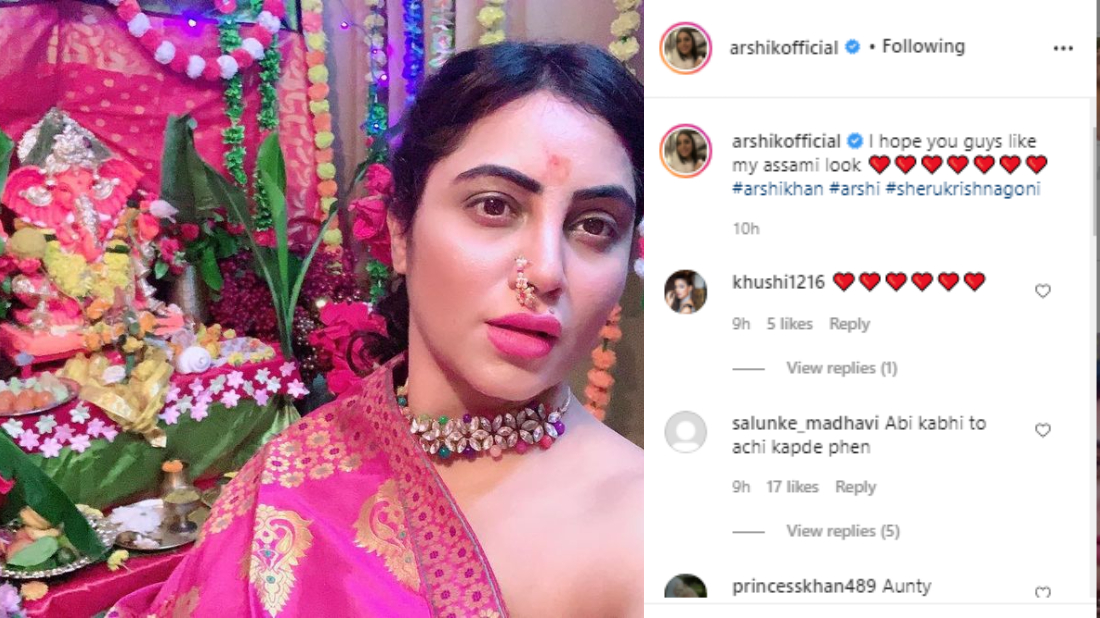
Task: Click the post photo of the woman
Action: point(321,309)
